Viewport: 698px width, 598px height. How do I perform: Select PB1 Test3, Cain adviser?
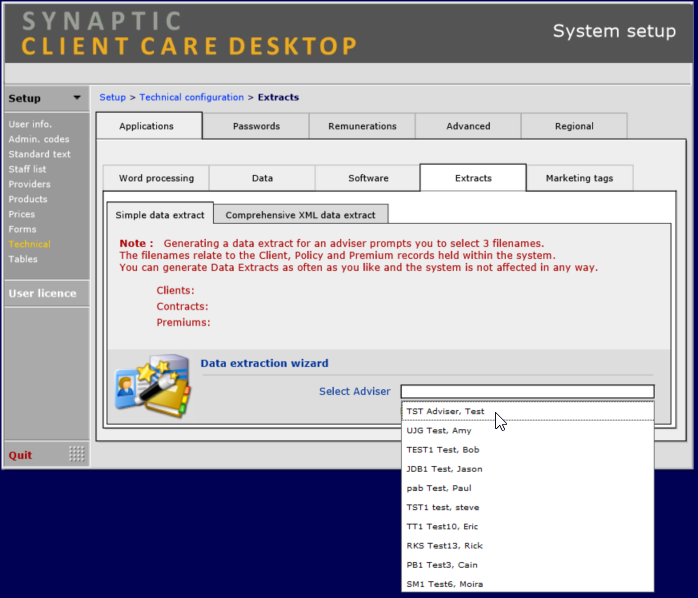point(528,564)
